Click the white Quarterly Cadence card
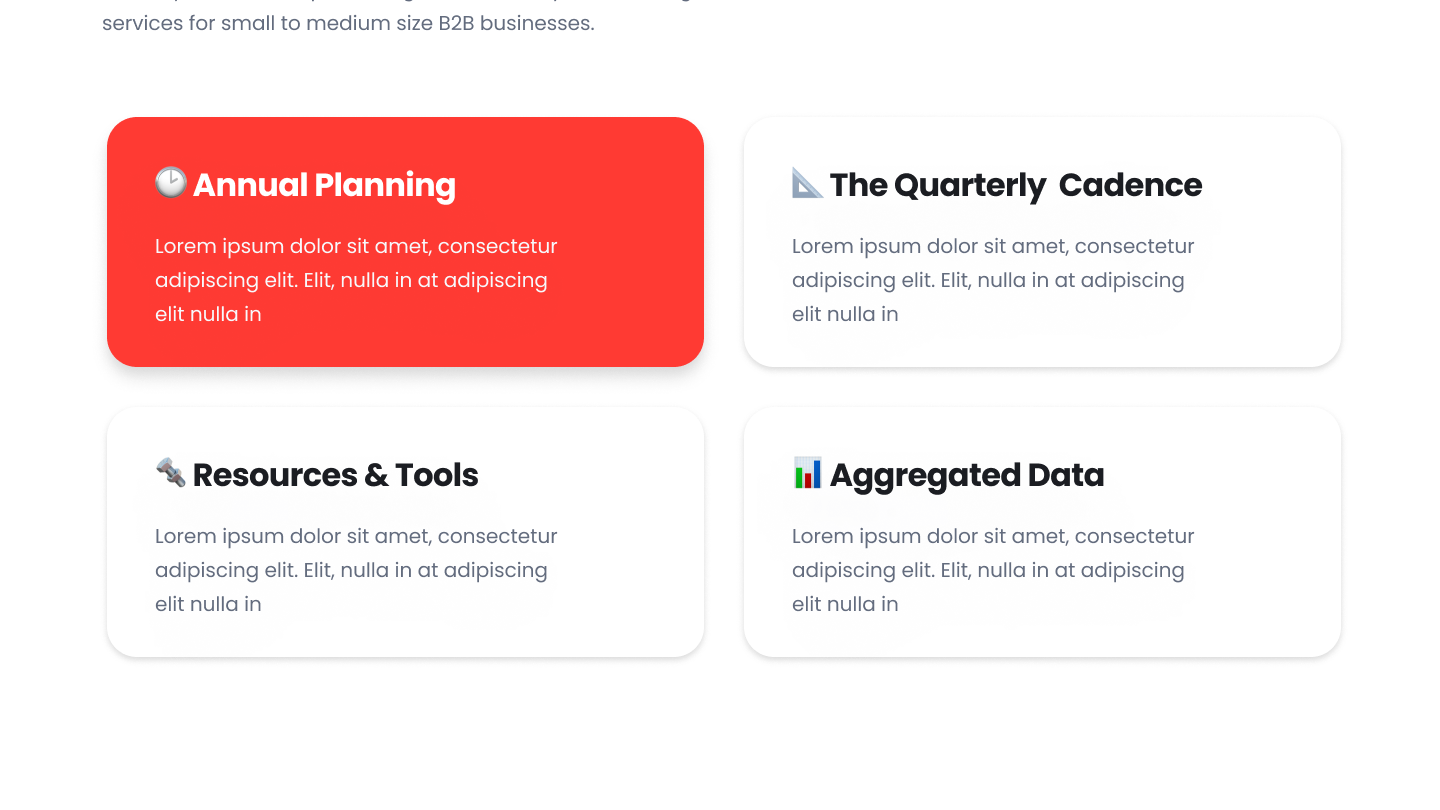 tap(1042, 242)
